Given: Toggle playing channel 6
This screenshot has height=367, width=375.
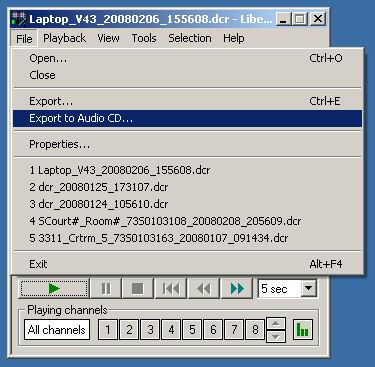Looking at the screenshot, I should pyautogui.click(x=213, y=330).
